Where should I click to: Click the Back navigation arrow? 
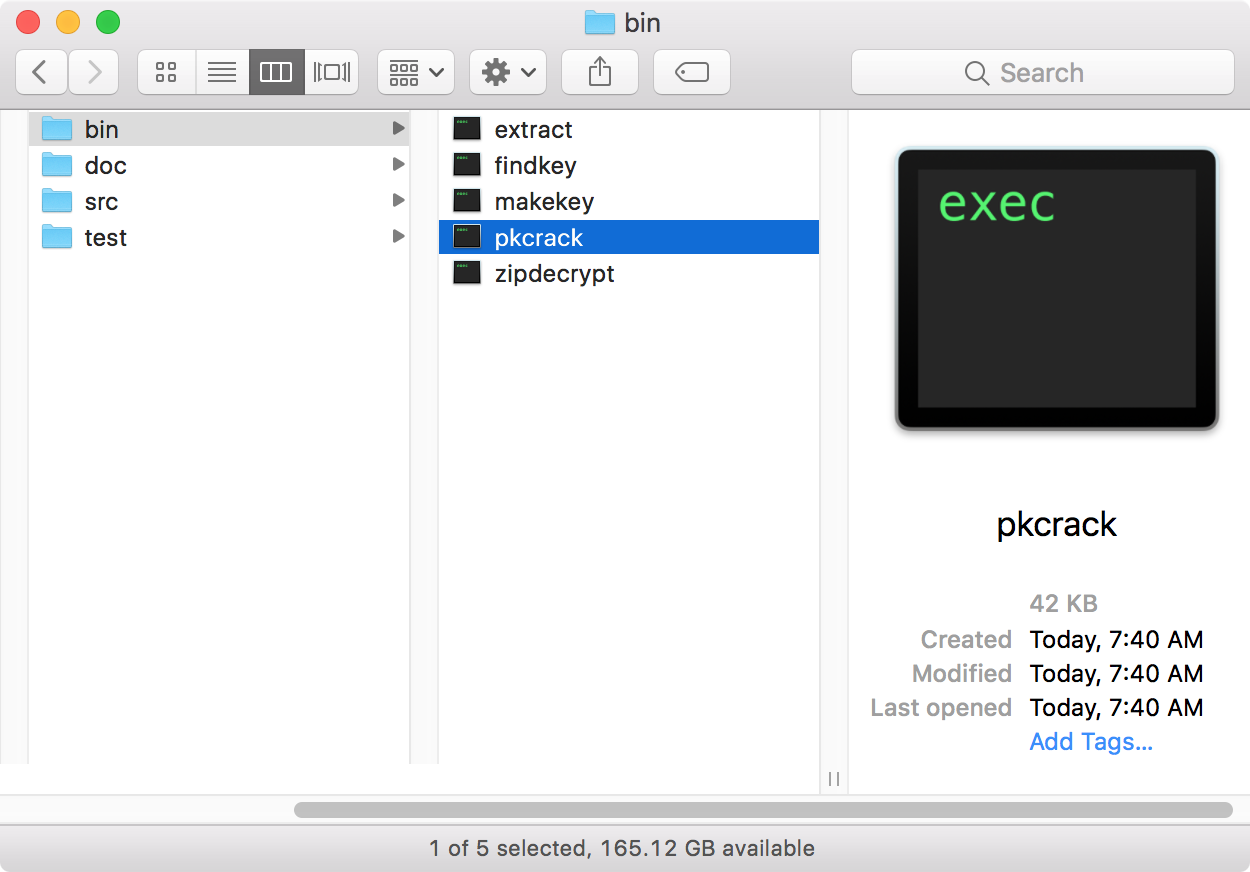[x=41, y=72]
